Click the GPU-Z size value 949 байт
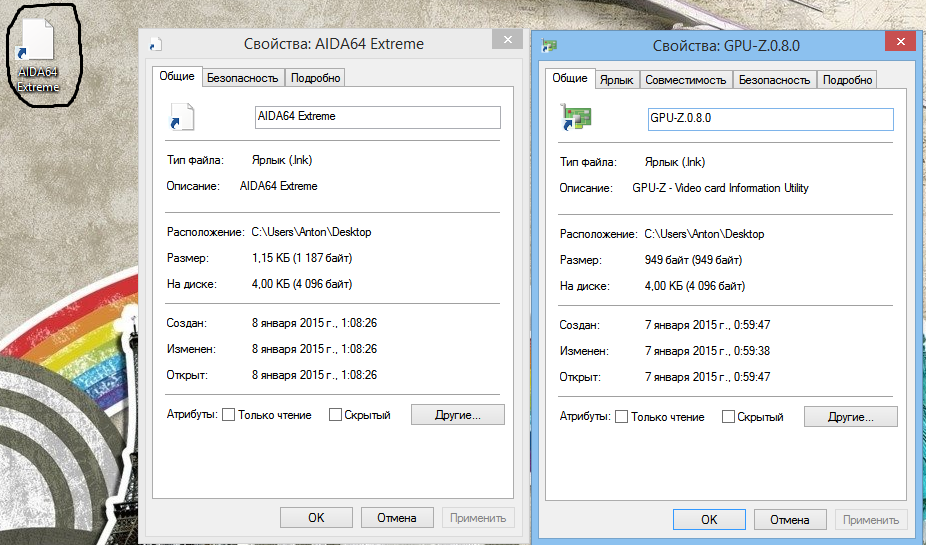Image resolution: width=926 pixels, height=545 pixels. [x=693, y=260]
